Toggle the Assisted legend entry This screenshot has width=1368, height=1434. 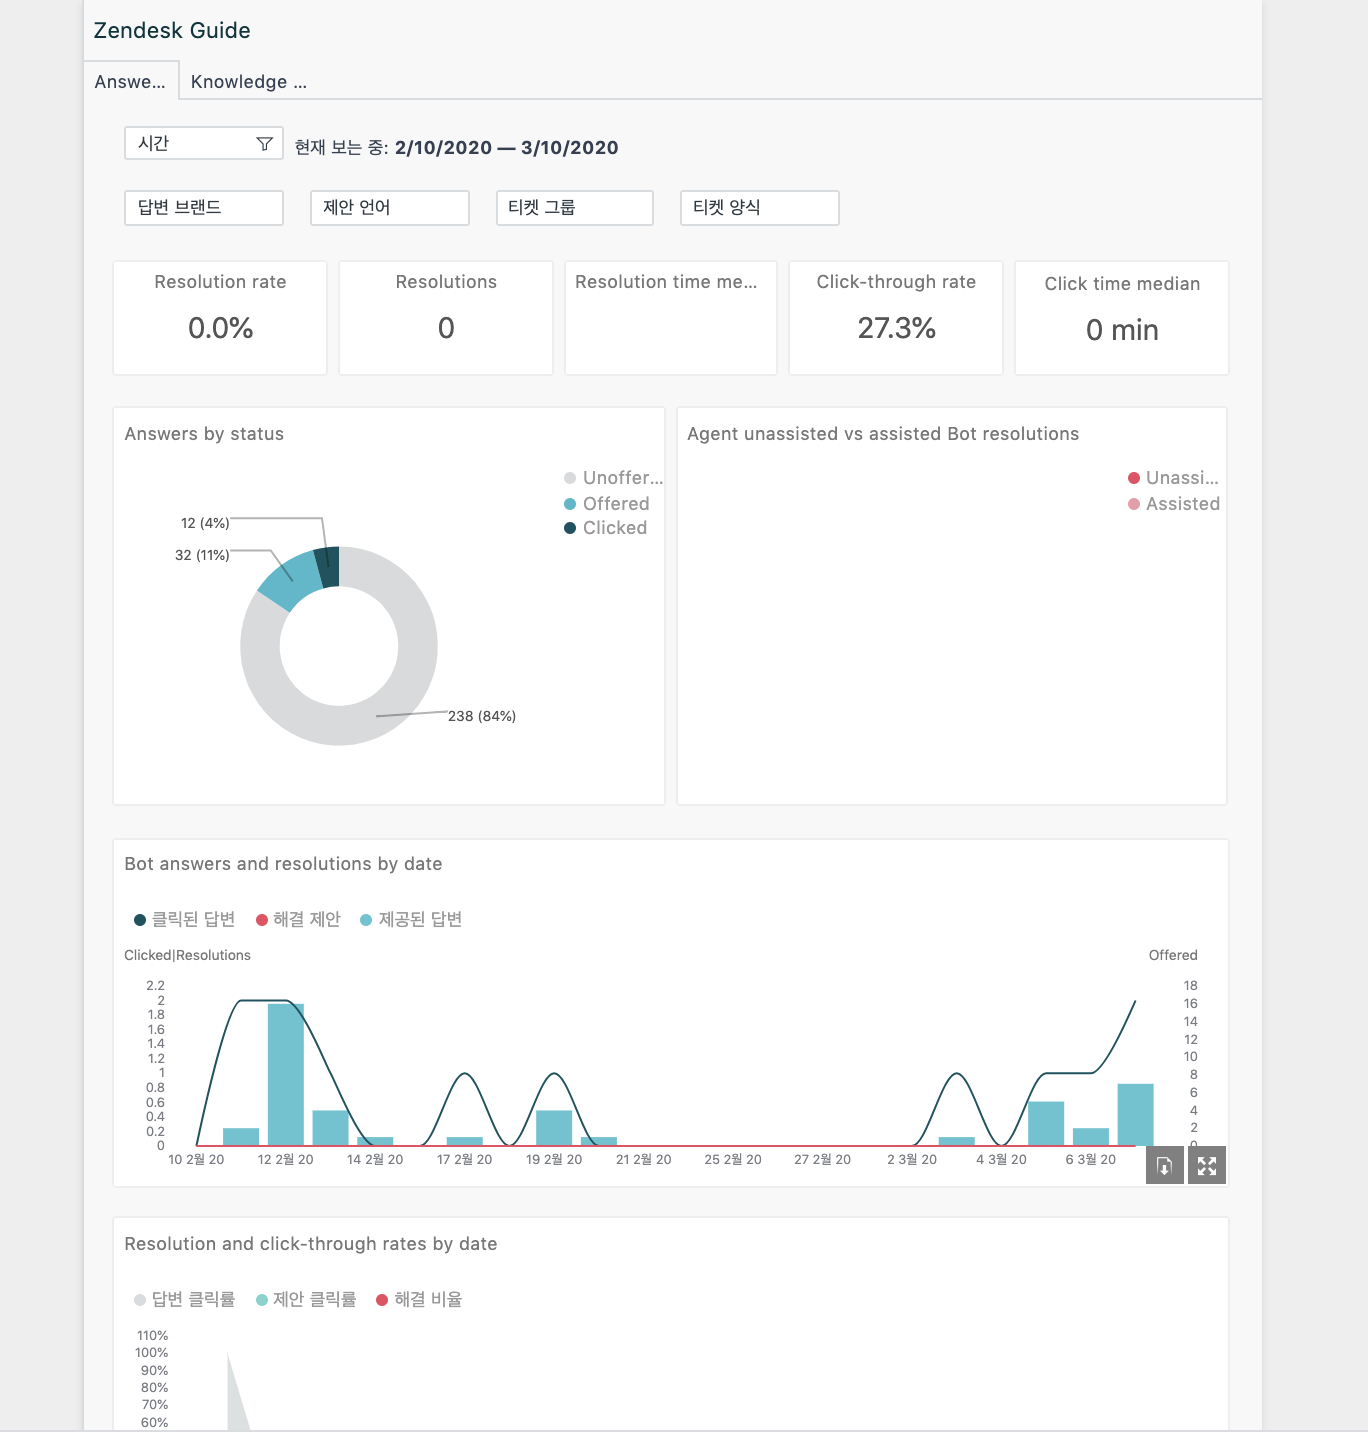click(1174, 504)
